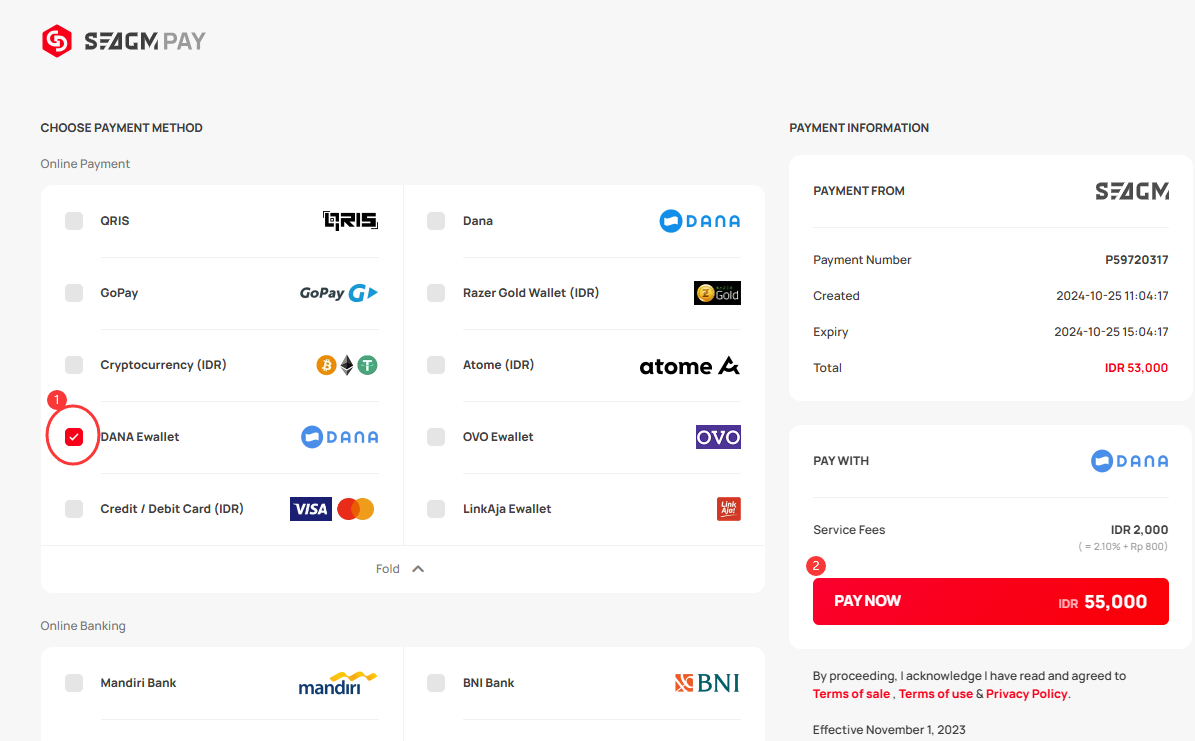Tick the Mandiri Bank checkbox
The width and height of the screenshot is (1195, 741).
coord(74,683)
